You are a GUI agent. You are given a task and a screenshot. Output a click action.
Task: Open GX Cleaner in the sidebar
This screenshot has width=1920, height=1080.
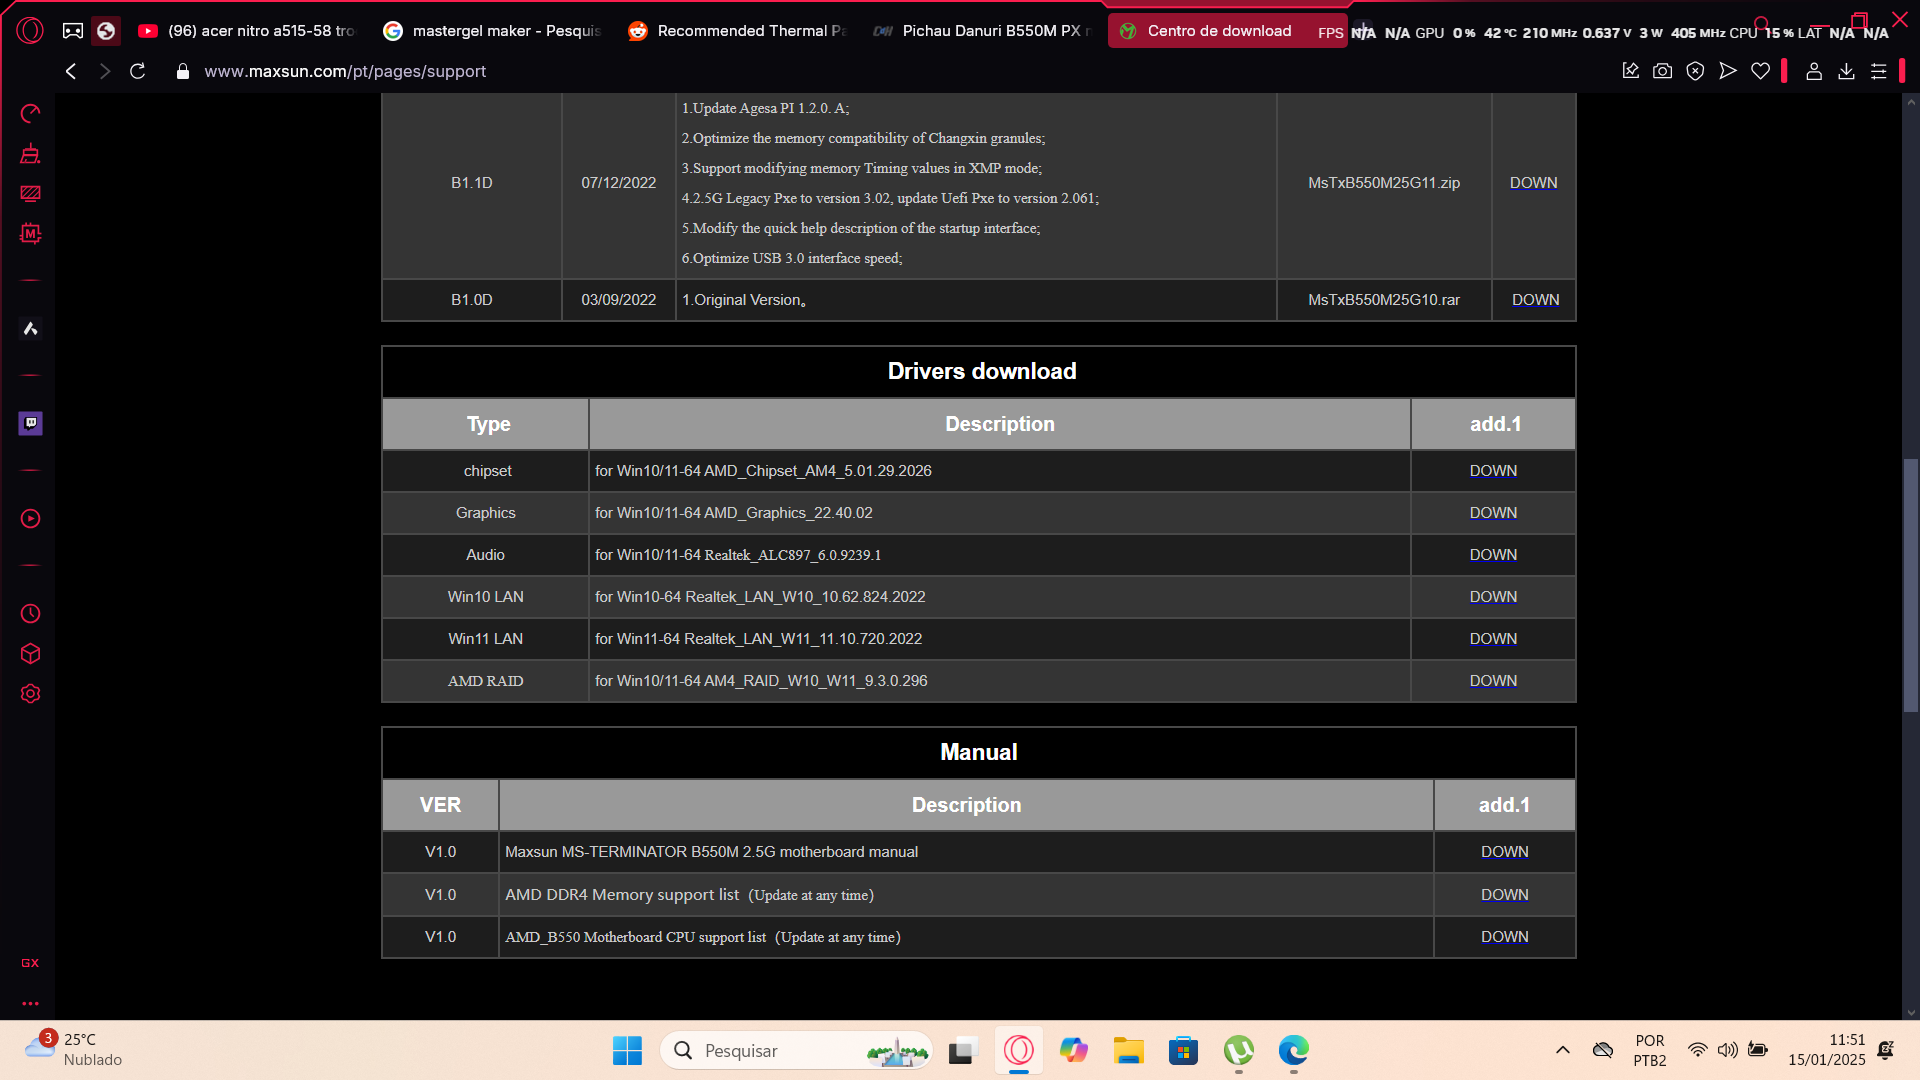pos(30,153)
